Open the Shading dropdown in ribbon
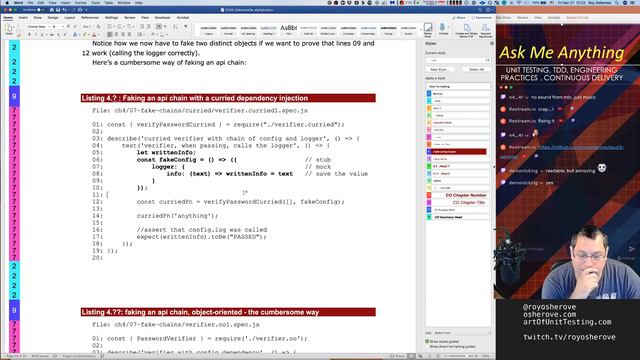 (x=153, y=35)
